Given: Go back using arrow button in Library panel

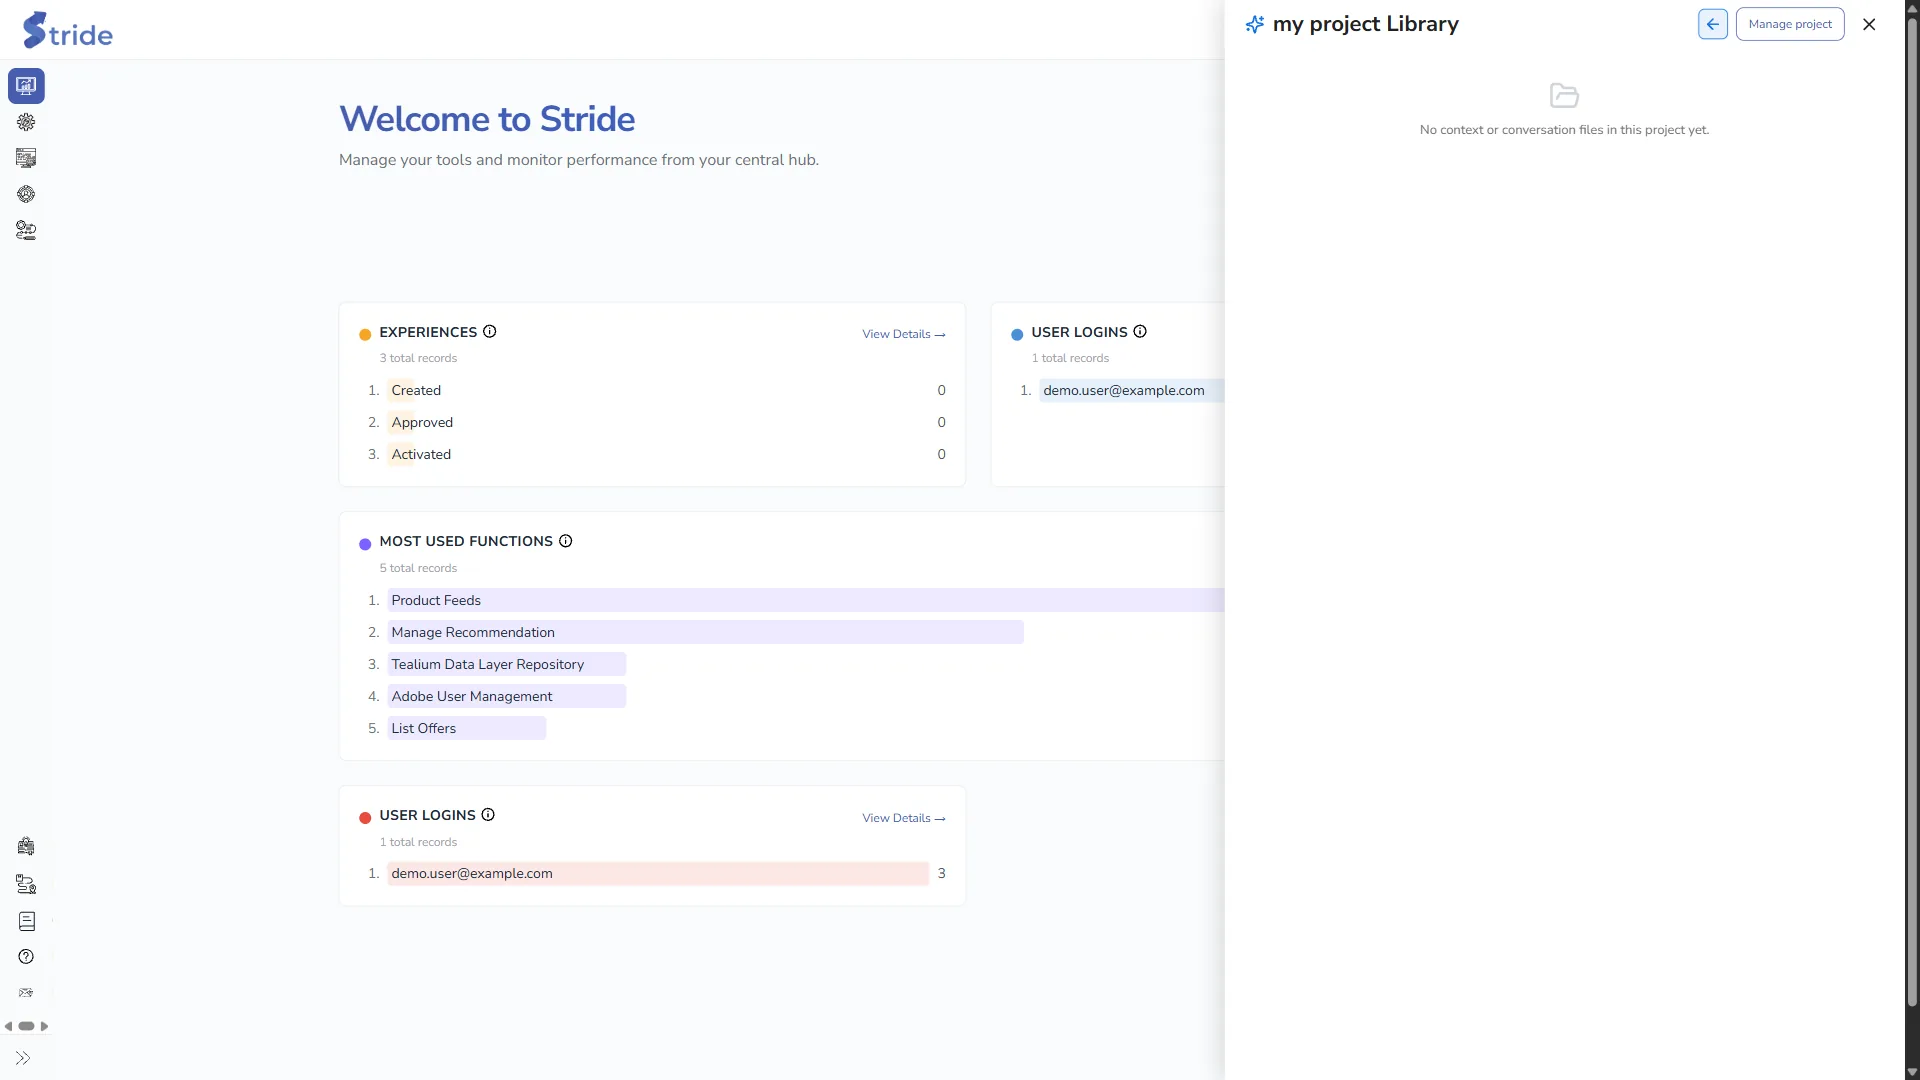Looking at the screenshot, I should click(x=1713, y=24).
